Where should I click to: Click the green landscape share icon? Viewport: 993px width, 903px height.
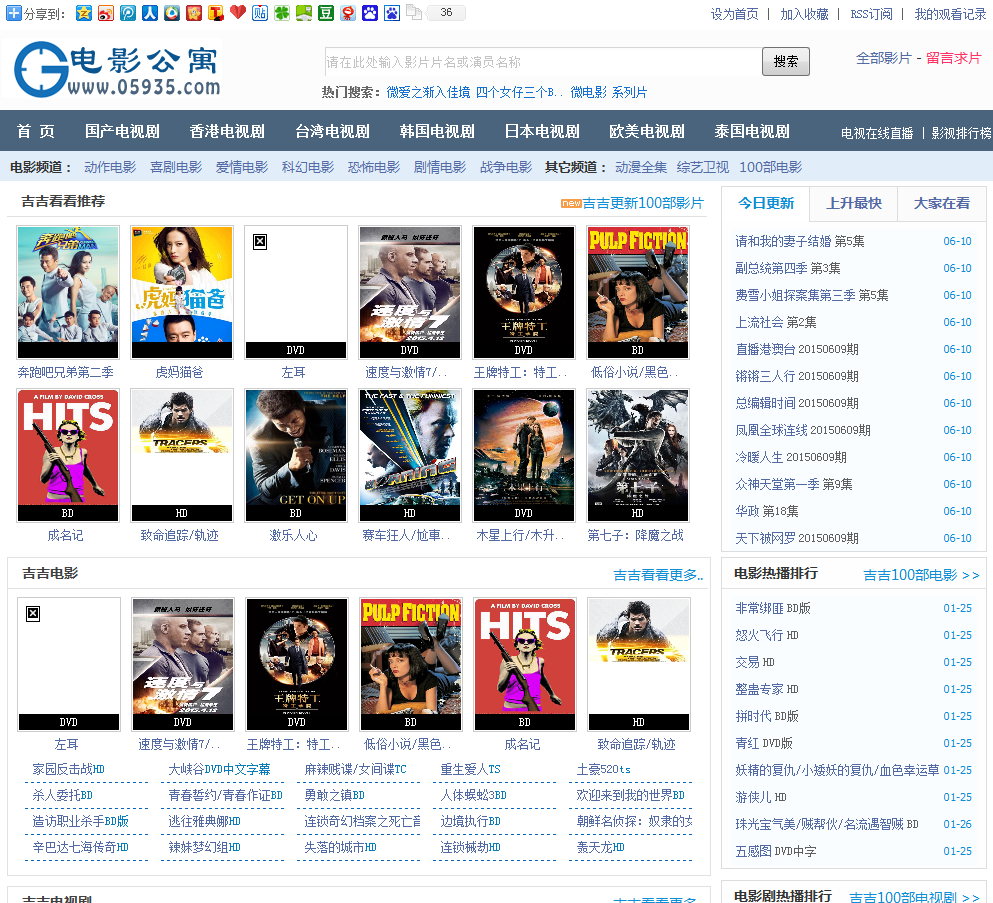click(304, 13)
